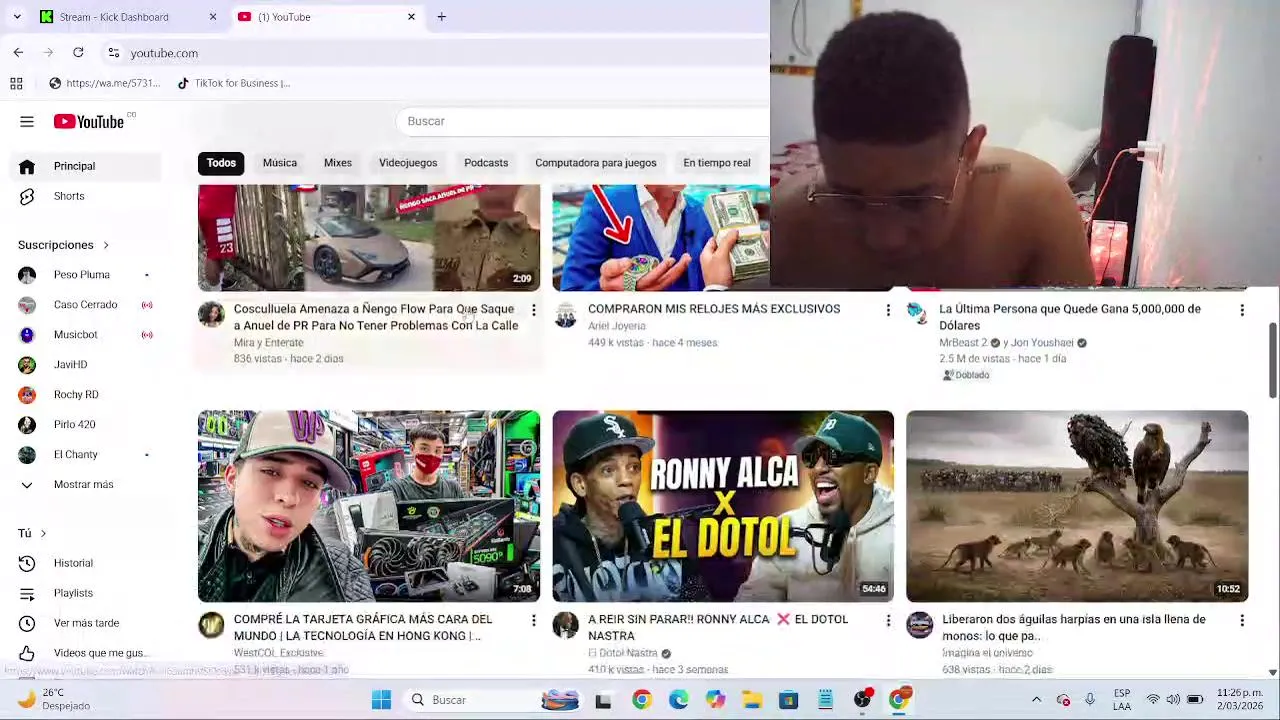Show hidden system tray icons
This screenshot has height=720, width=1280.
[1036, 699]
